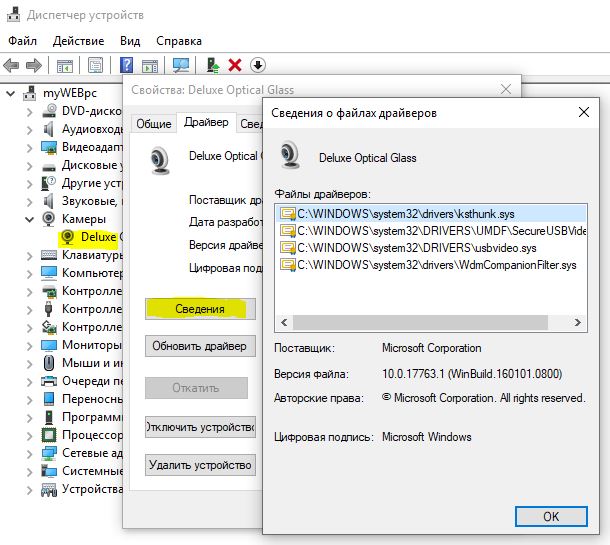Image resolution: width=610 pixels, height=545 pixels.
Task: Expand the Видеоадаптеры category
Action: pyautogui.click(x=29, y=148)
